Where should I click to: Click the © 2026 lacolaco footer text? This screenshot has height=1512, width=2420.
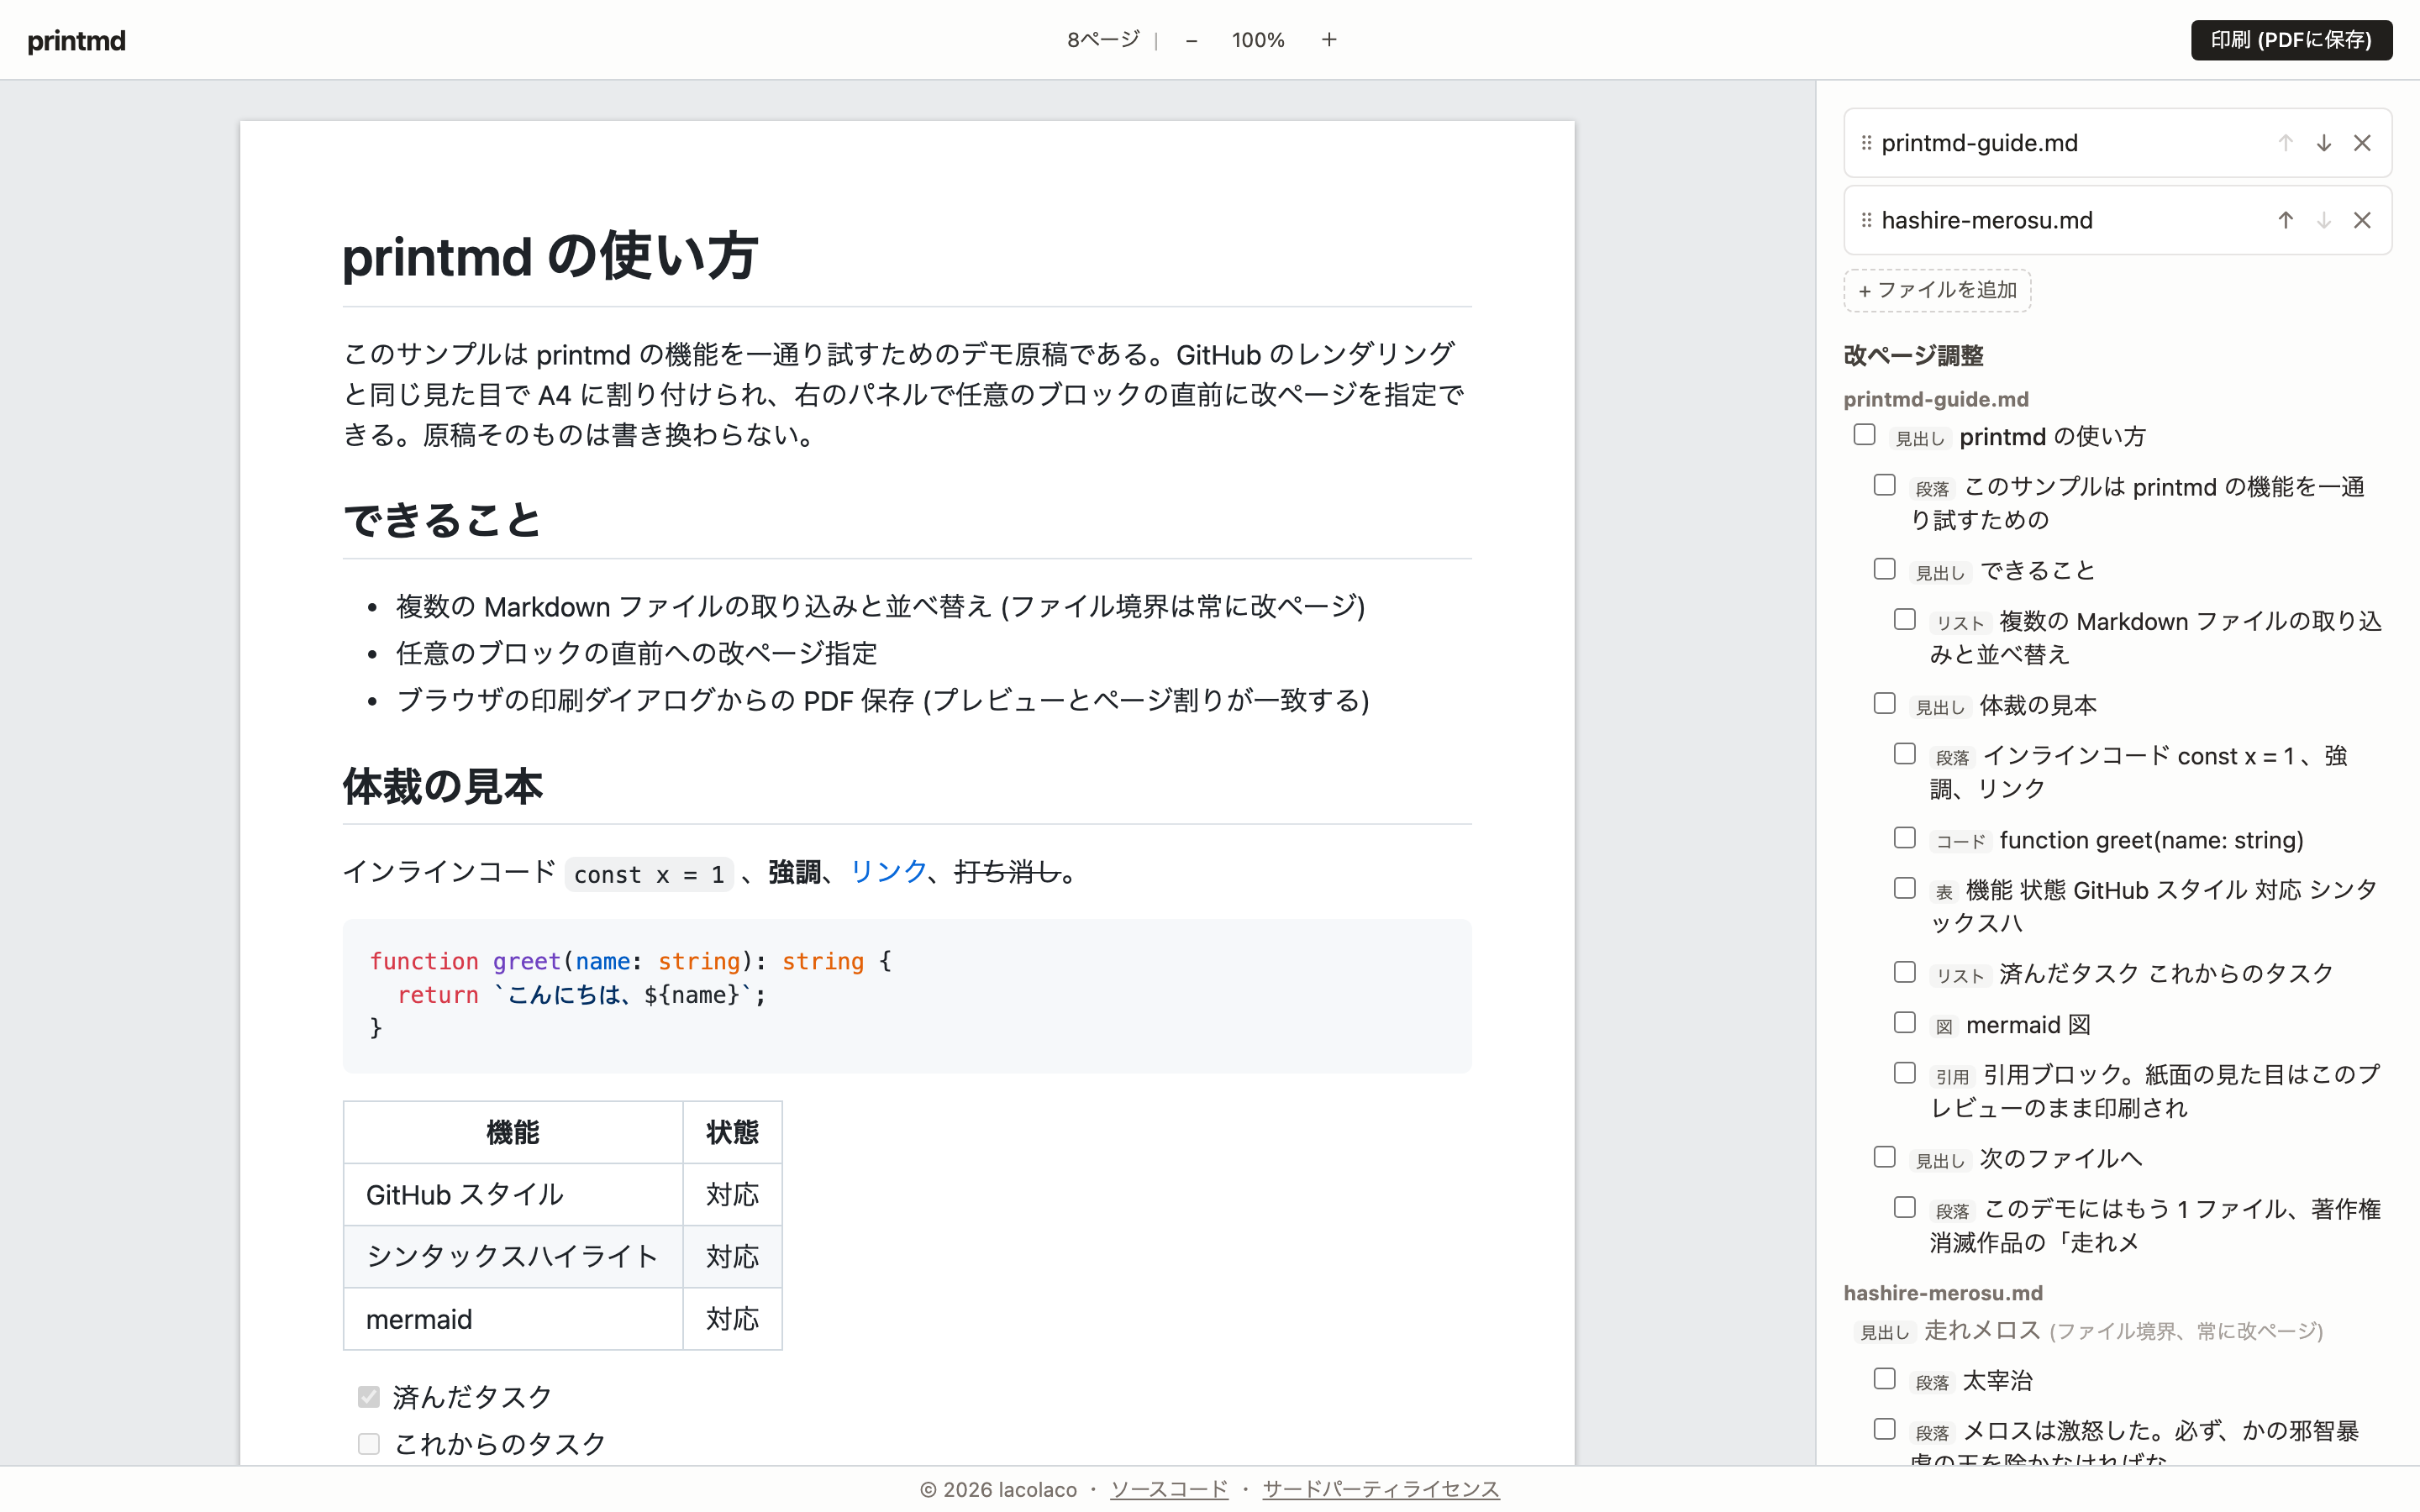click(998, 1489)
